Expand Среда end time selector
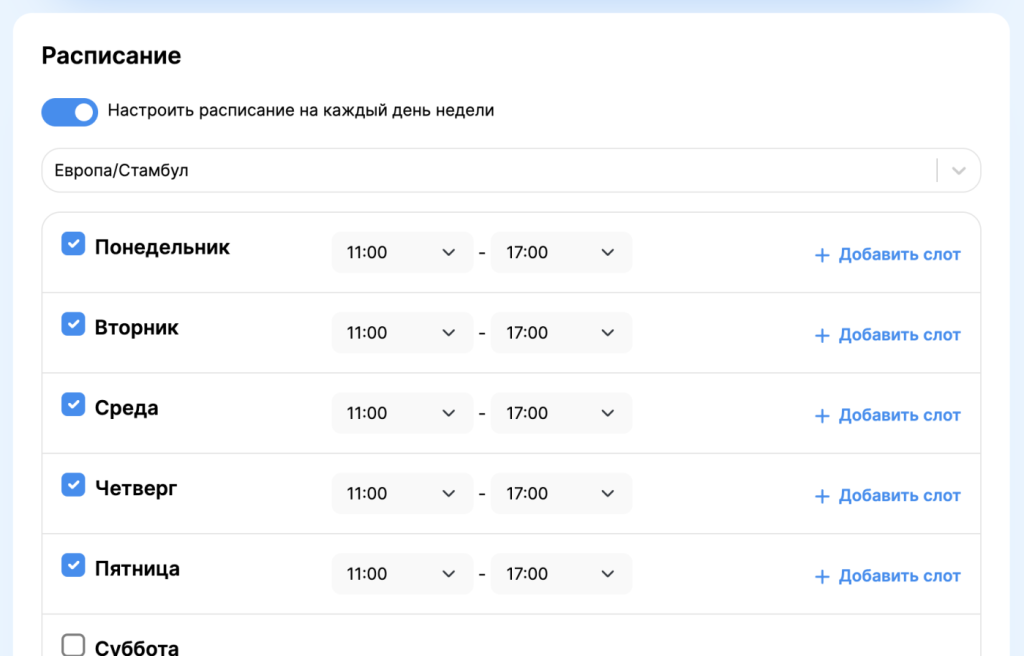The width and height of the screenshot is (1024, 656). click(x=561, y=413)
